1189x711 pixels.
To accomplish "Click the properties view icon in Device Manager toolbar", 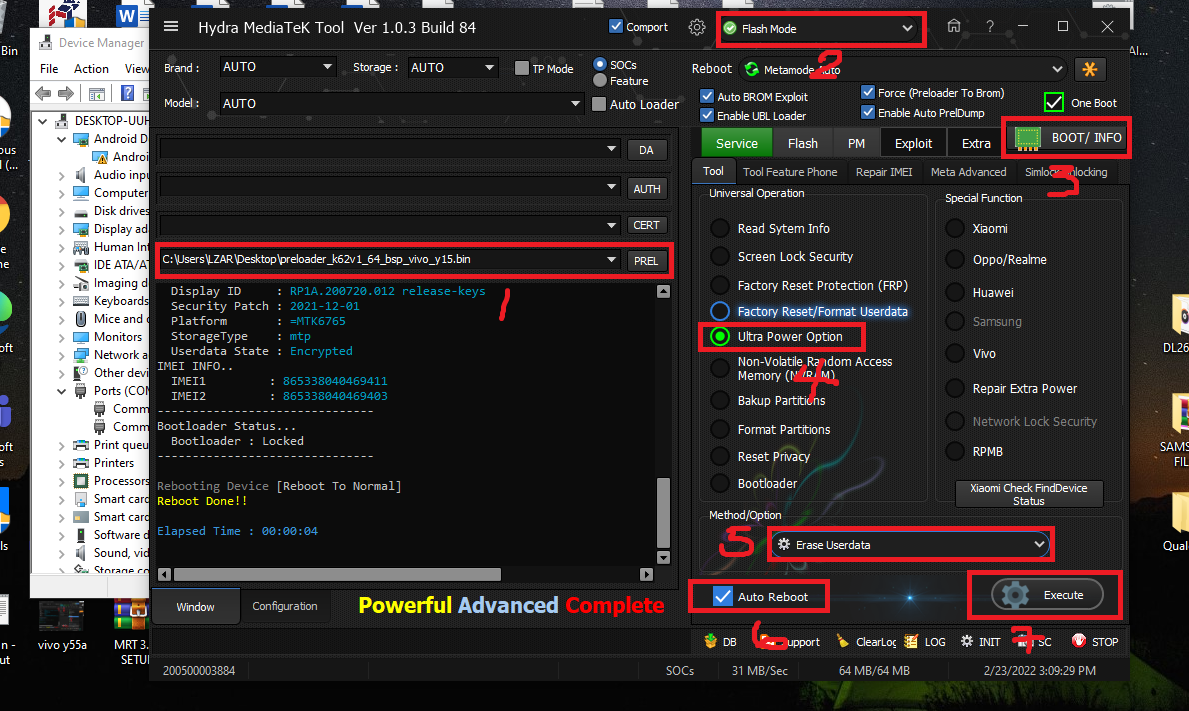I will click(97, 93).
